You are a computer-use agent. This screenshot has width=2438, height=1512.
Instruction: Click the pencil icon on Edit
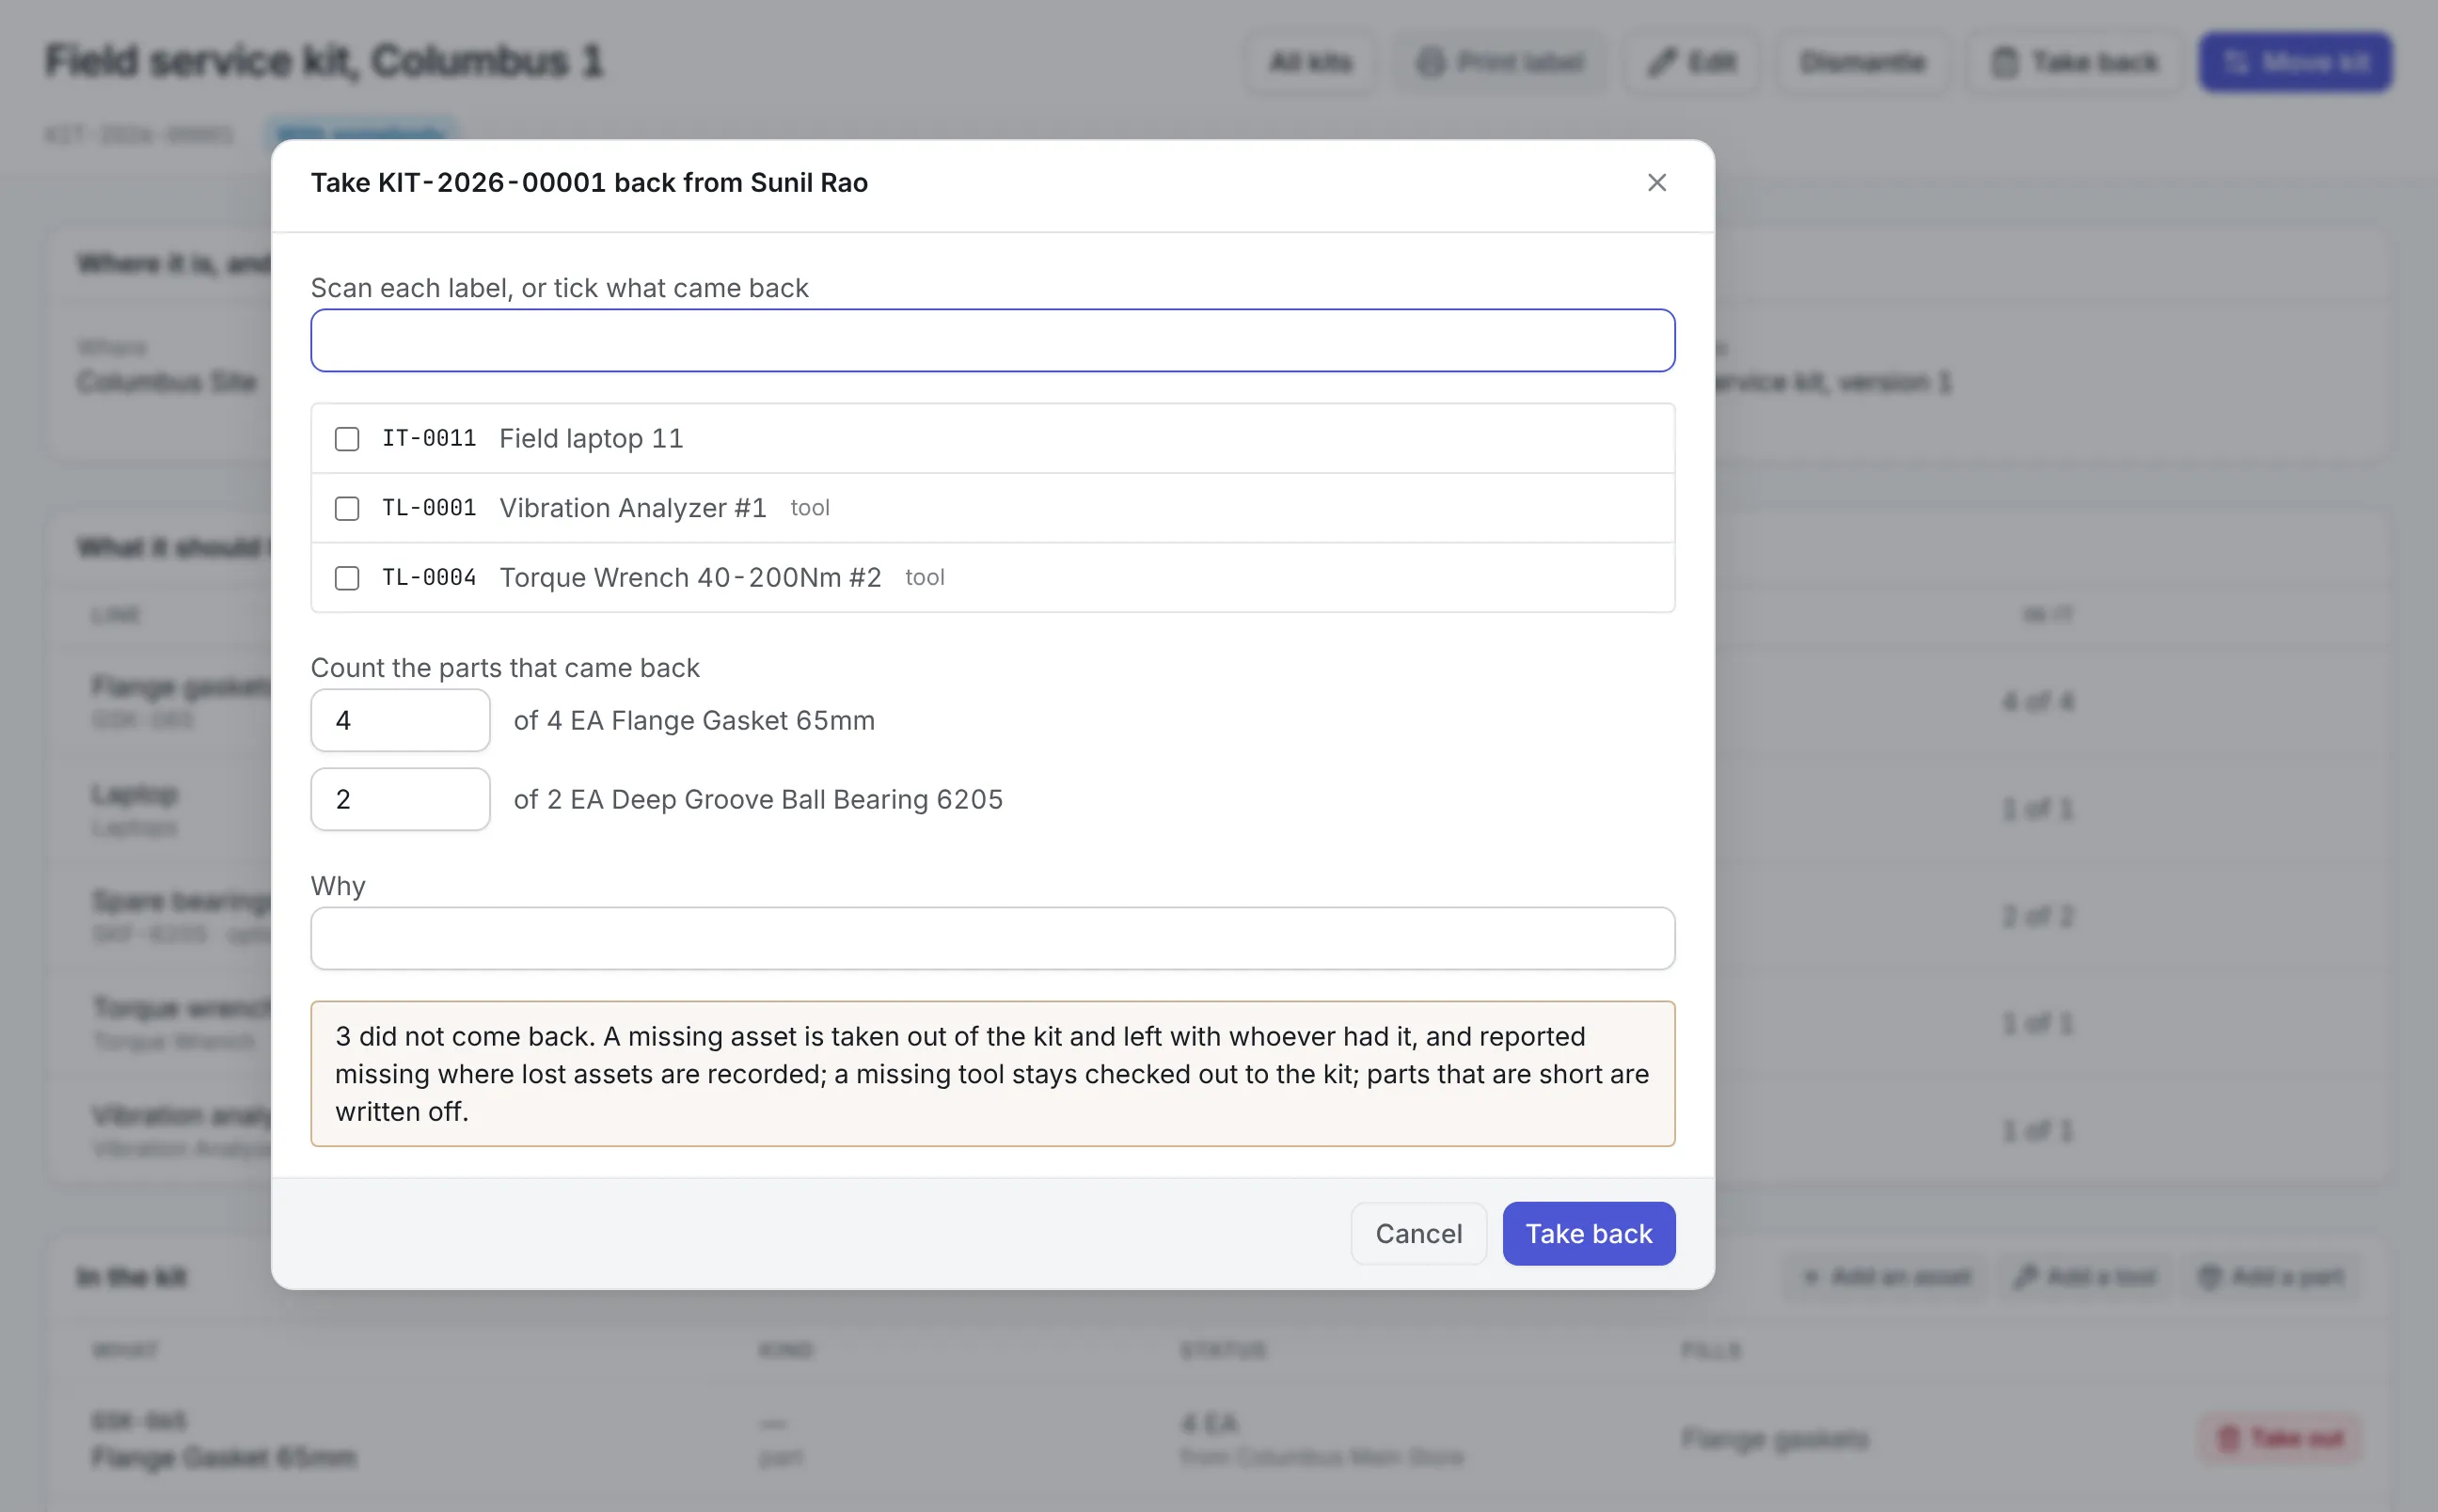pyautogui.click(x=1662, y=62)
